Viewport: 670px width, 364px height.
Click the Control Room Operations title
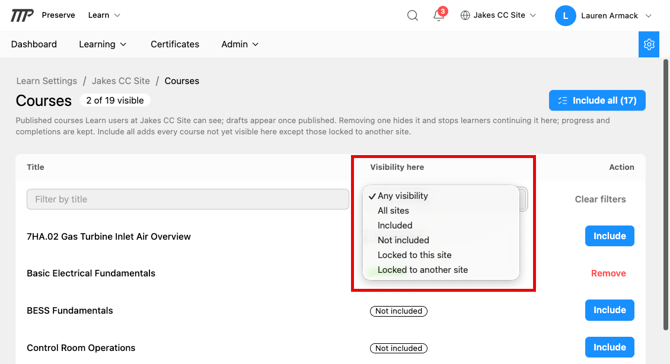(x=81, y=348)
